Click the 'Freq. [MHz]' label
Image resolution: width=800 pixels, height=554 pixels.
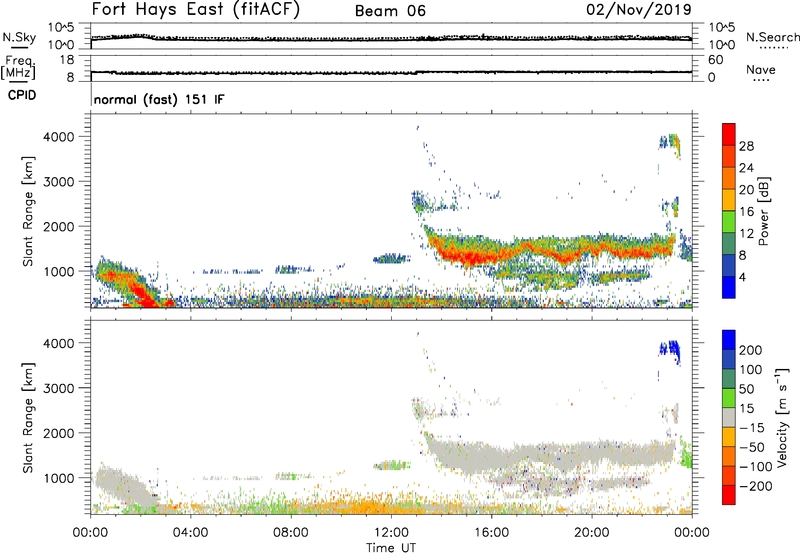click(x=18, y=67)
